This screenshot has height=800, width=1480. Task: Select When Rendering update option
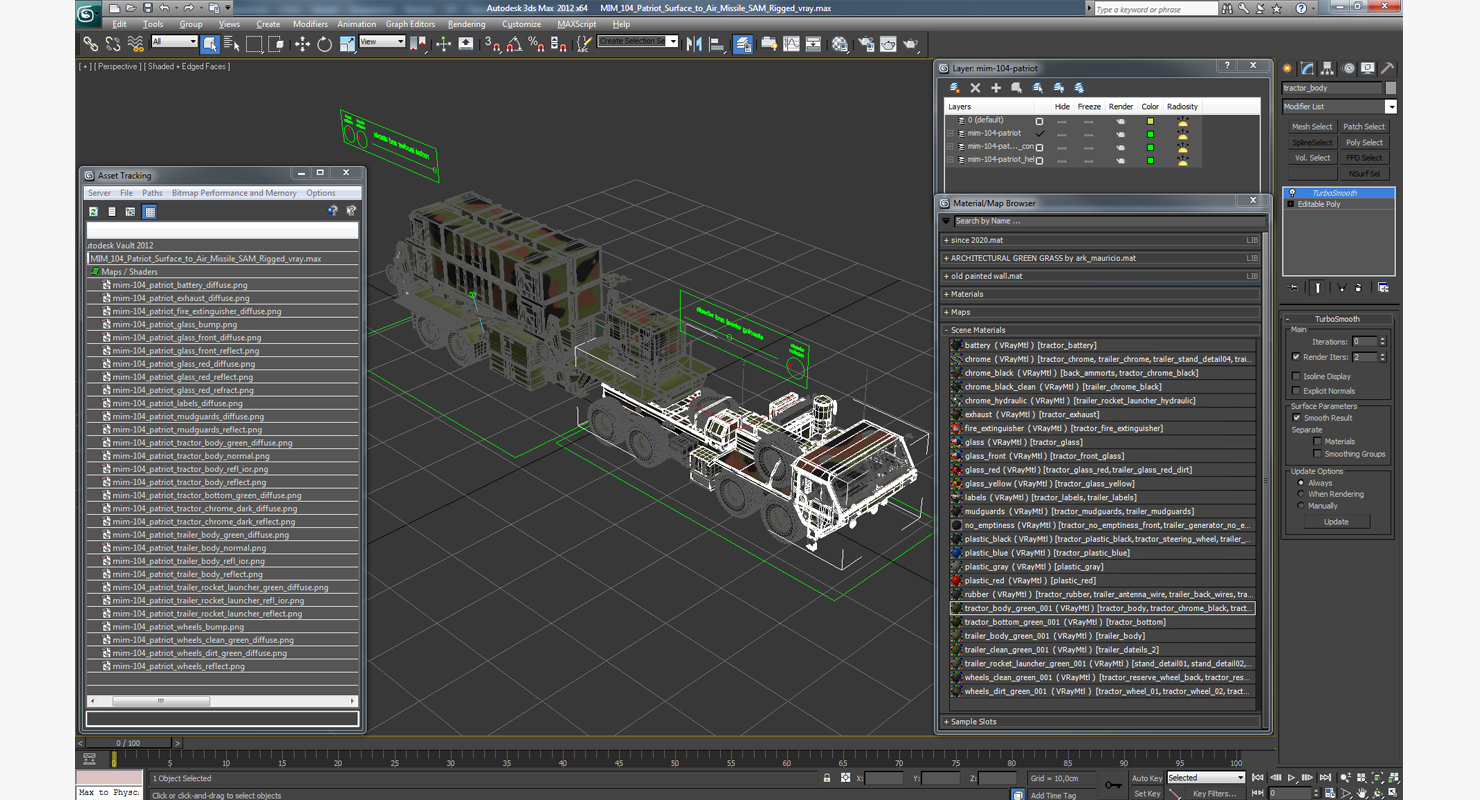coord(1301,494)
